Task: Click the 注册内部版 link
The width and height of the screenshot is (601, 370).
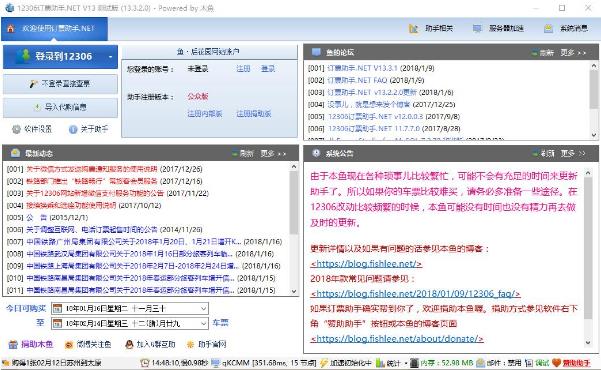Action: 205,113
